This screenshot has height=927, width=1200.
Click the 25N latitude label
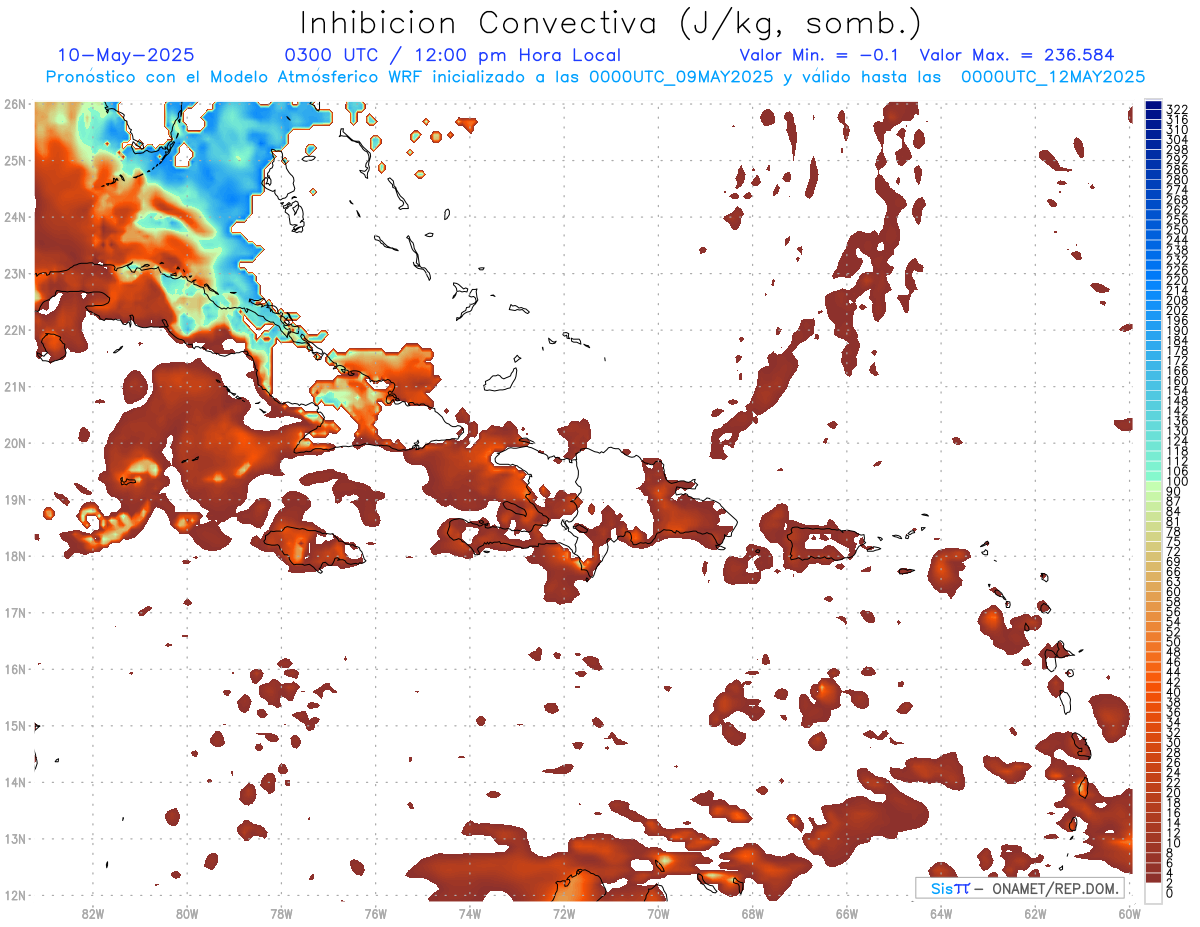tap(14, 160)
